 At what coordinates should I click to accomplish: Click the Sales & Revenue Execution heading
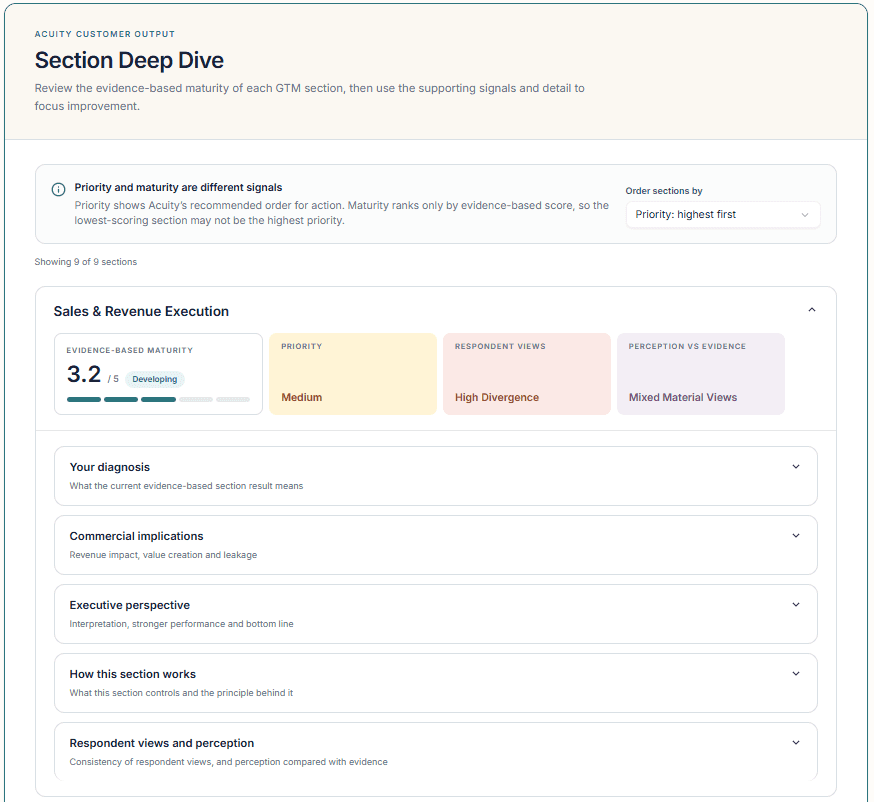pos(141,311)
